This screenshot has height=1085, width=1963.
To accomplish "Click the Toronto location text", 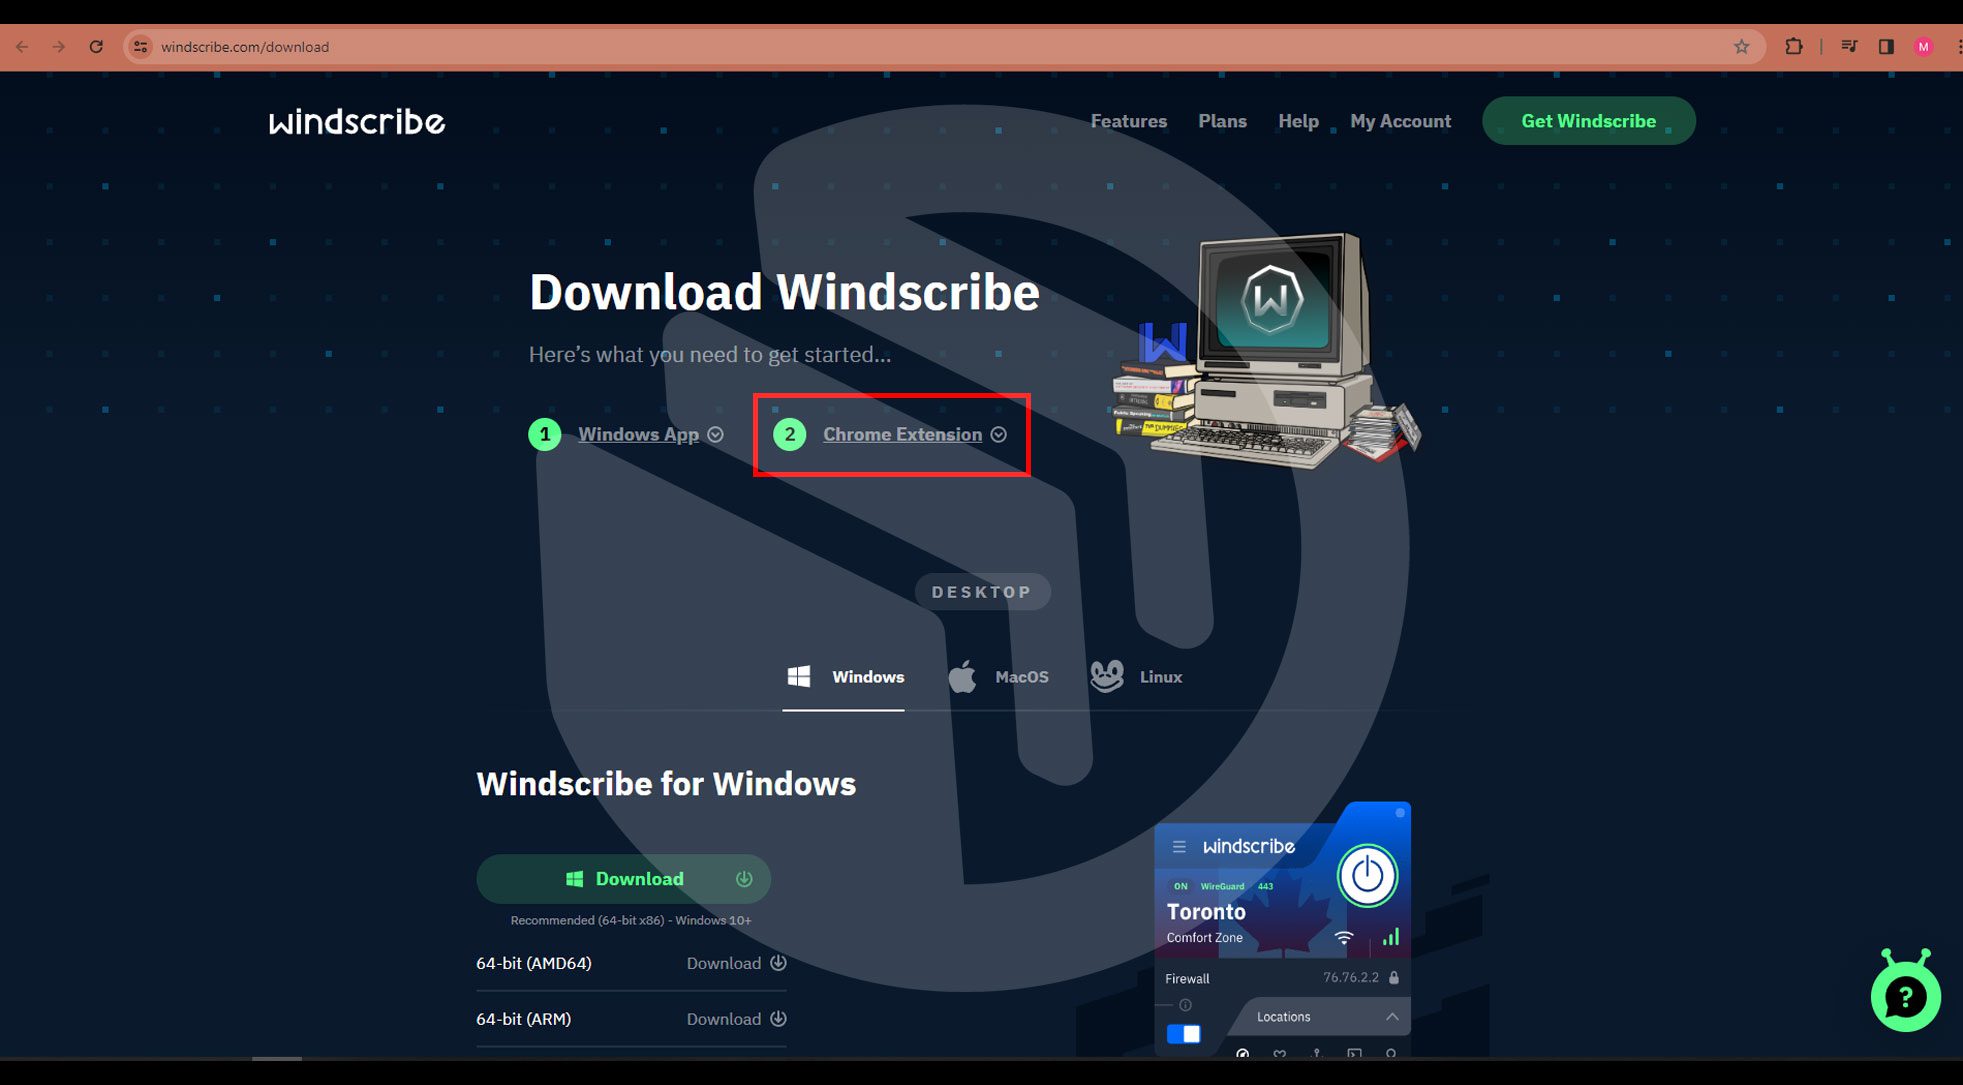I will tap(1206, 912).
